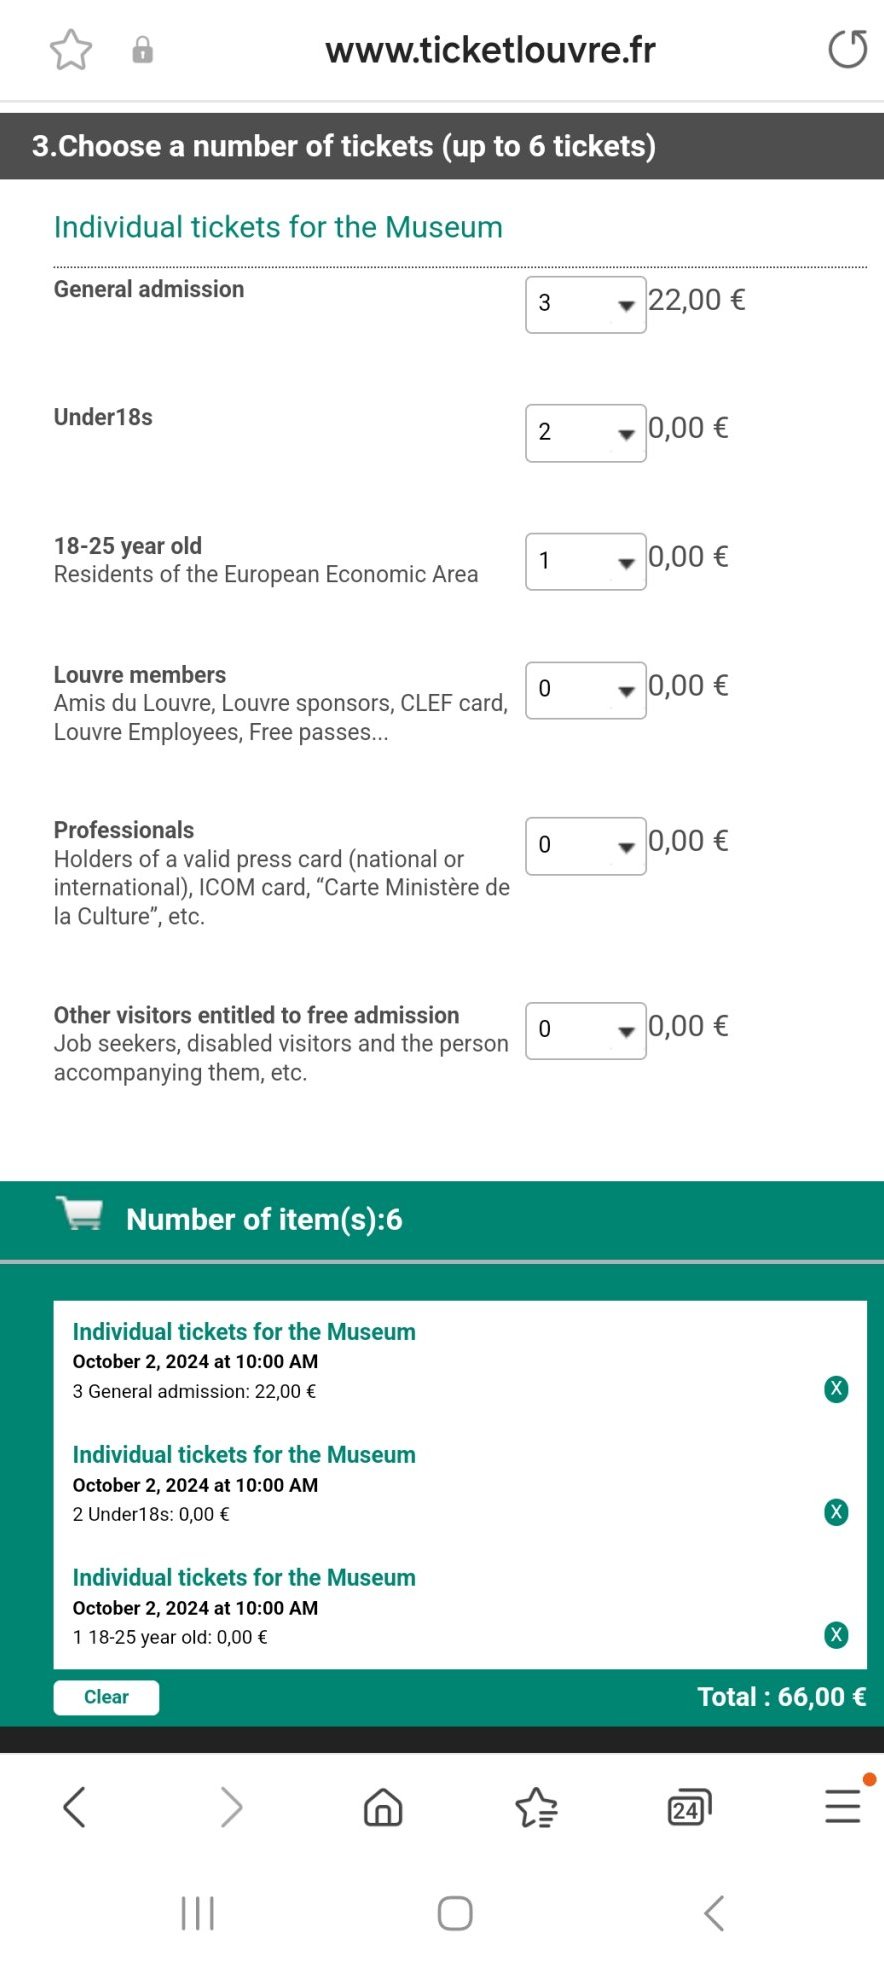Open the browser home page icon
Image resolution: width=884 pixels, height=1968 pixels.
pos(383,1807)
